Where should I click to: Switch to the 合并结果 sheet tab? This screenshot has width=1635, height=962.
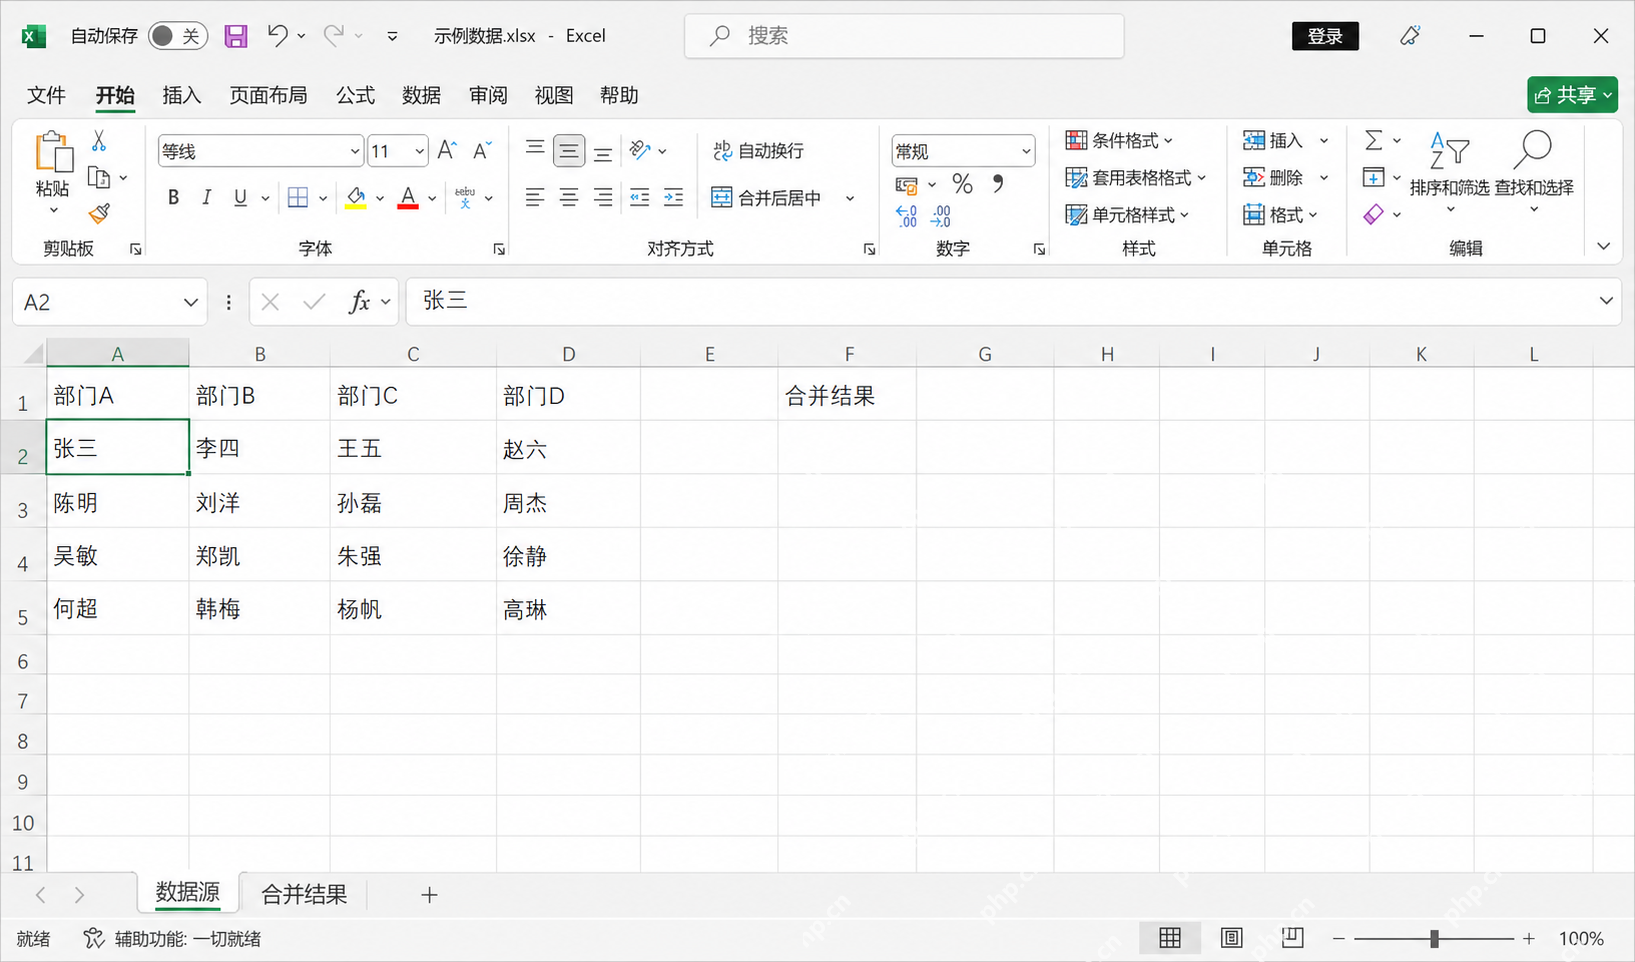[x=304, y=894]
